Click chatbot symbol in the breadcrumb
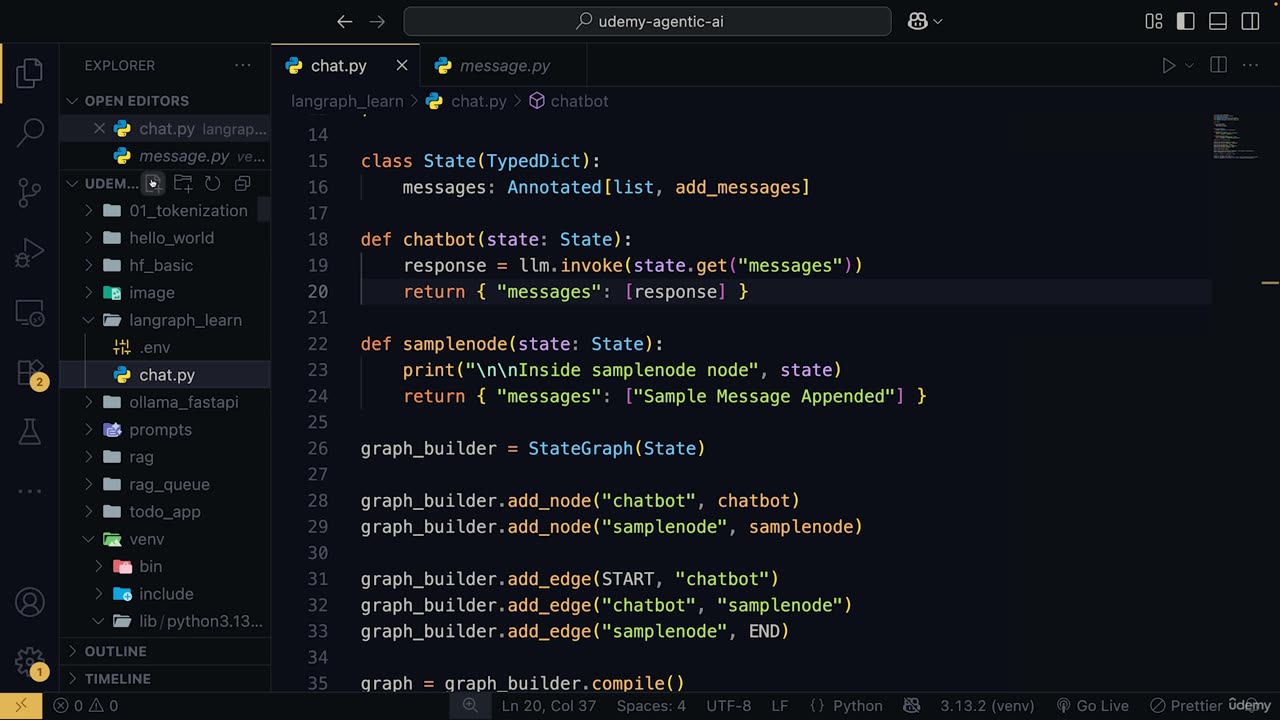The height and width of the screenshot is (720, 1280). tap(568, 101)
